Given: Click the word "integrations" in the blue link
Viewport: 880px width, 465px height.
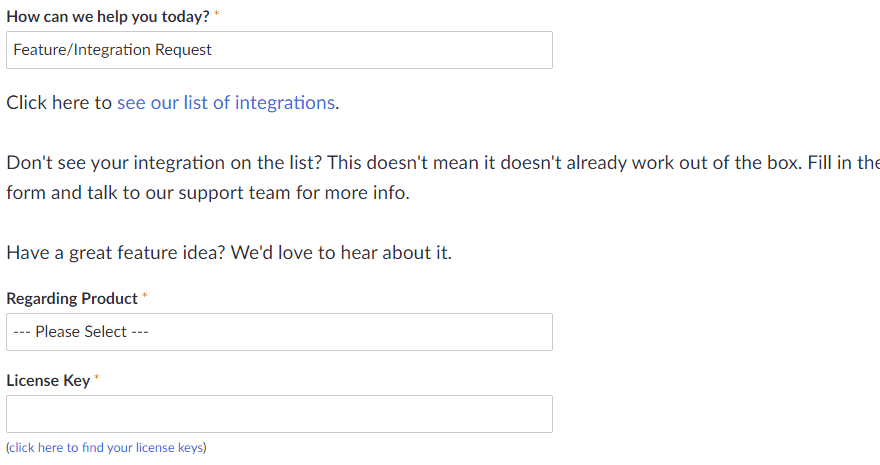Looking at the screenshot, I should click(285, 102).
